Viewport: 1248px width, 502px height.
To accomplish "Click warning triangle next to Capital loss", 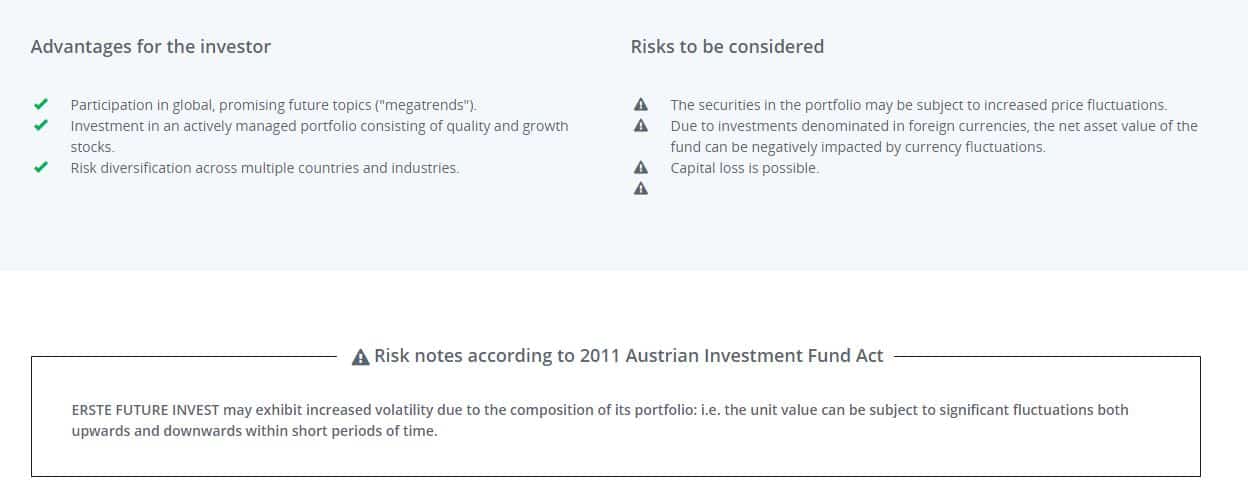I will 641,168.
